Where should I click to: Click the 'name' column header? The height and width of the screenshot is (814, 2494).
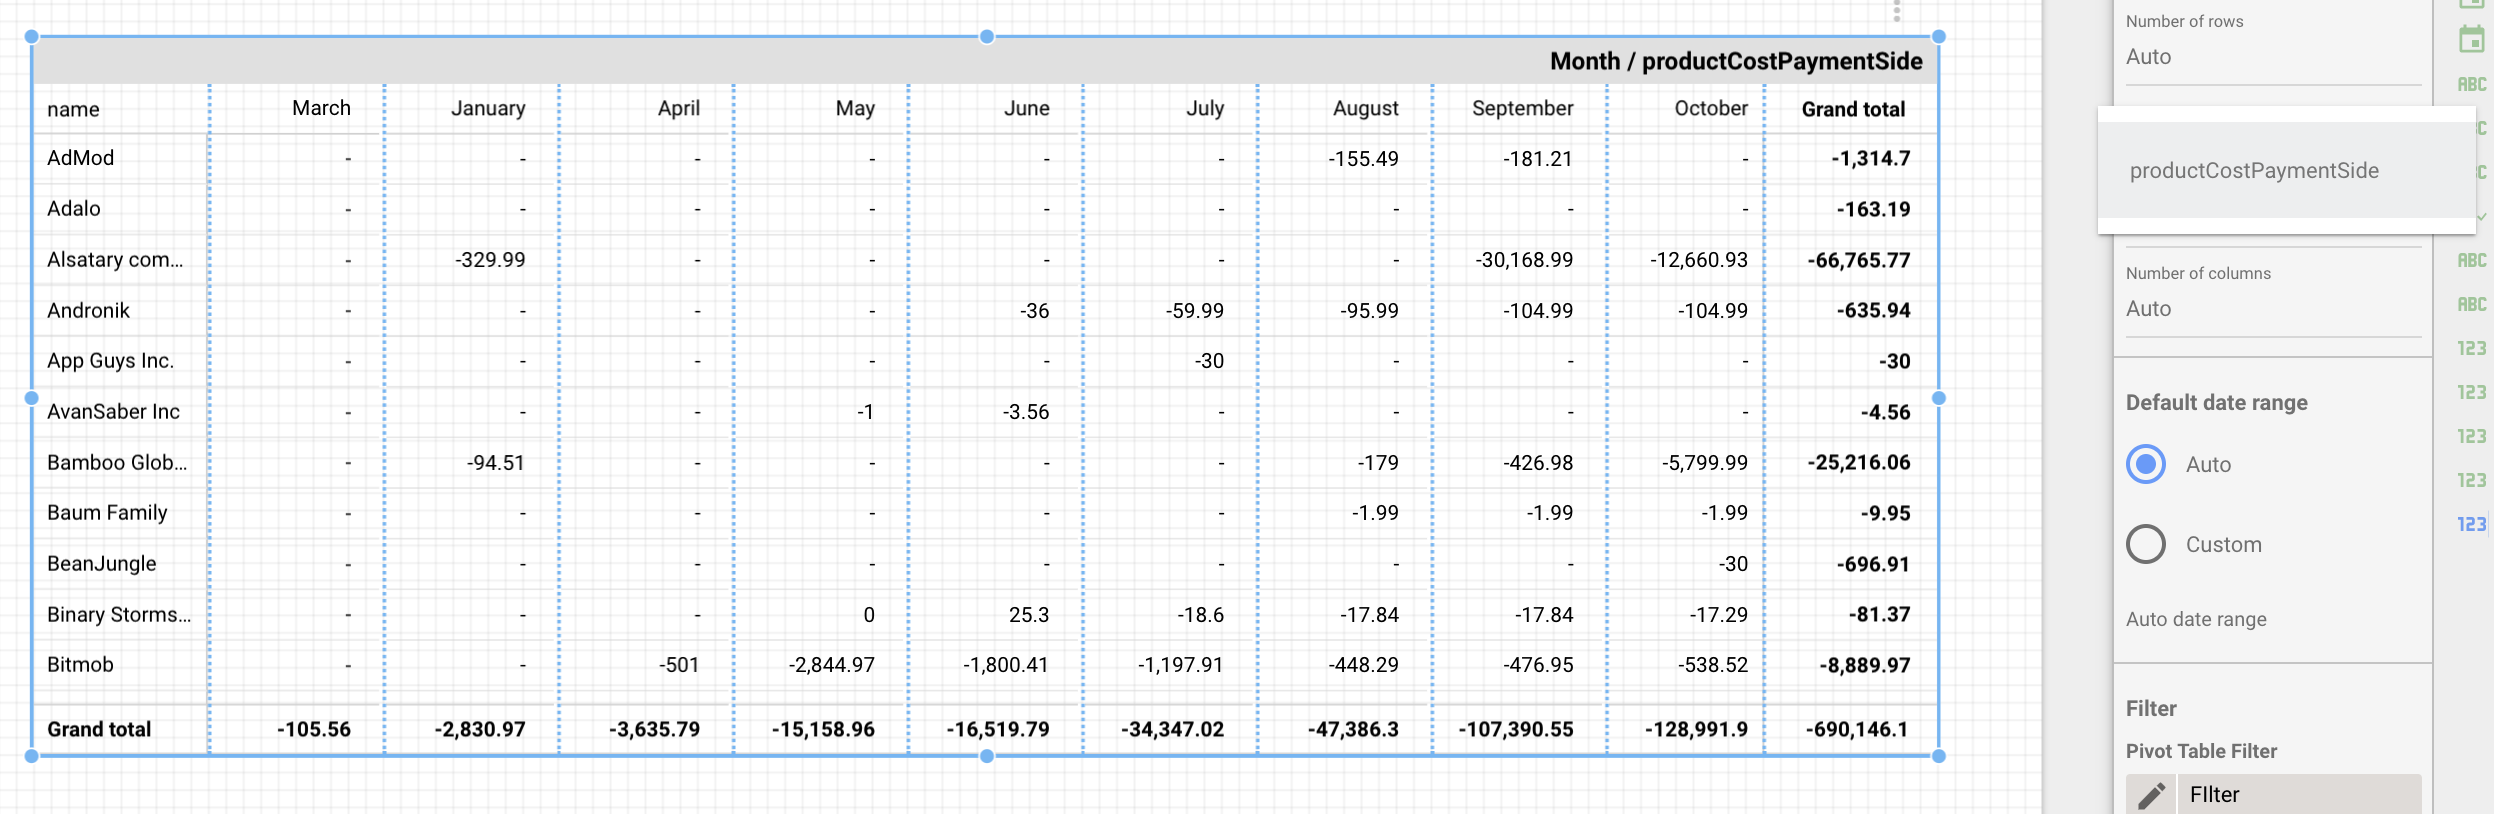73,109
